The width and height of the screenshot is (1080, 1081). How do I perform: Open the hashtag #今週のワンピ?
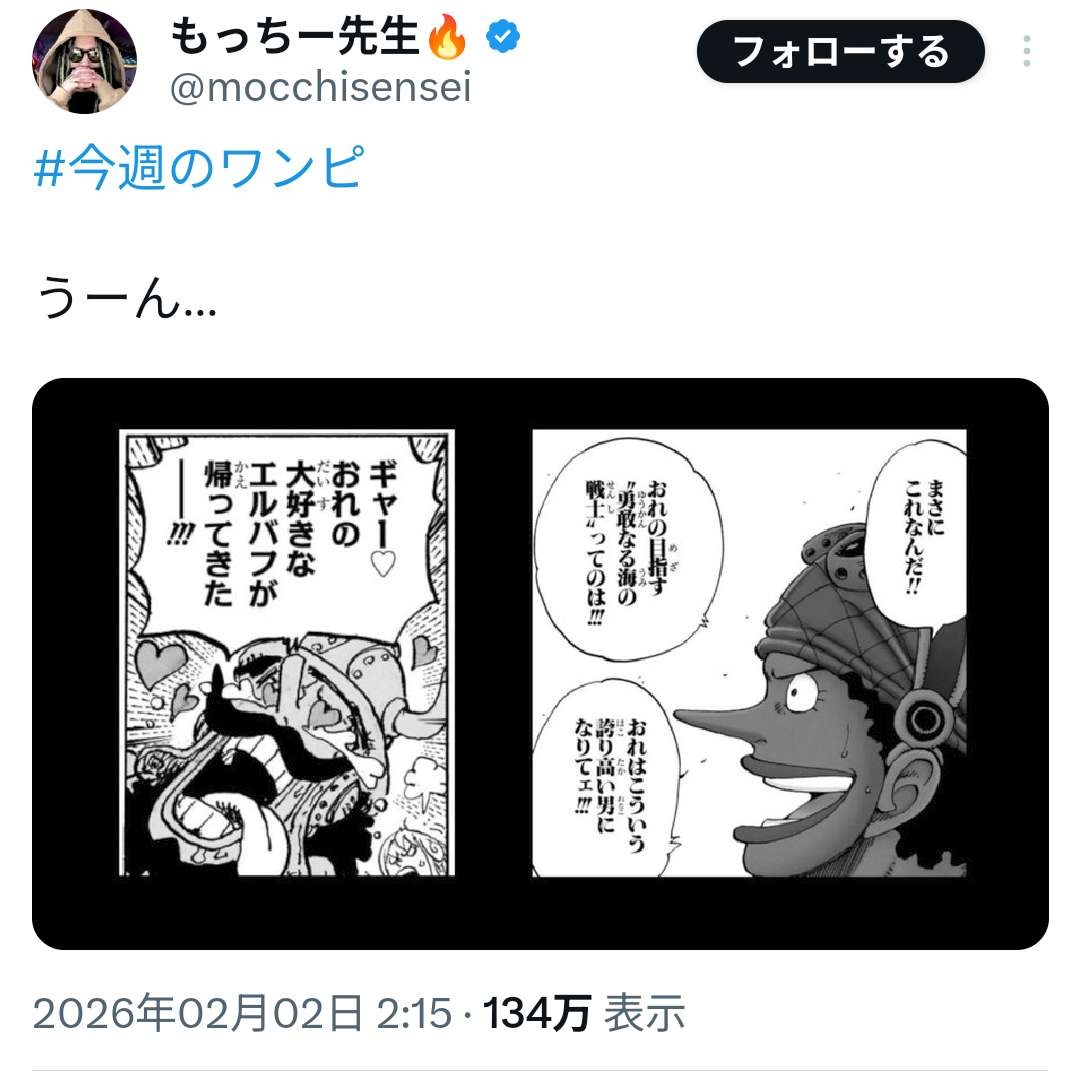click(x=198, y=168)
